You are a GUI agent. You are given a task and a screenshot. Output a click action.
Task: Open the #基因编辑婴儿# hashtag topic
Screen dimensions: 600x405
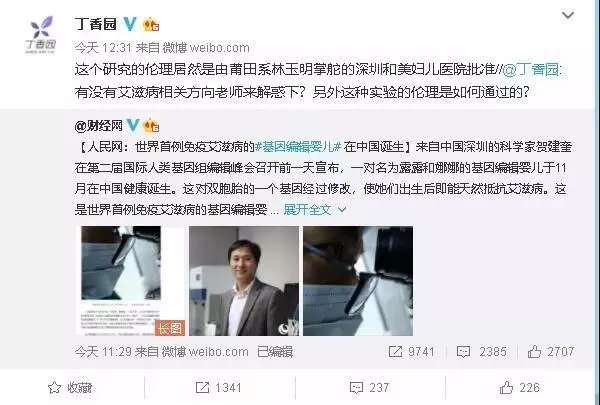click(x=298, y=147)
